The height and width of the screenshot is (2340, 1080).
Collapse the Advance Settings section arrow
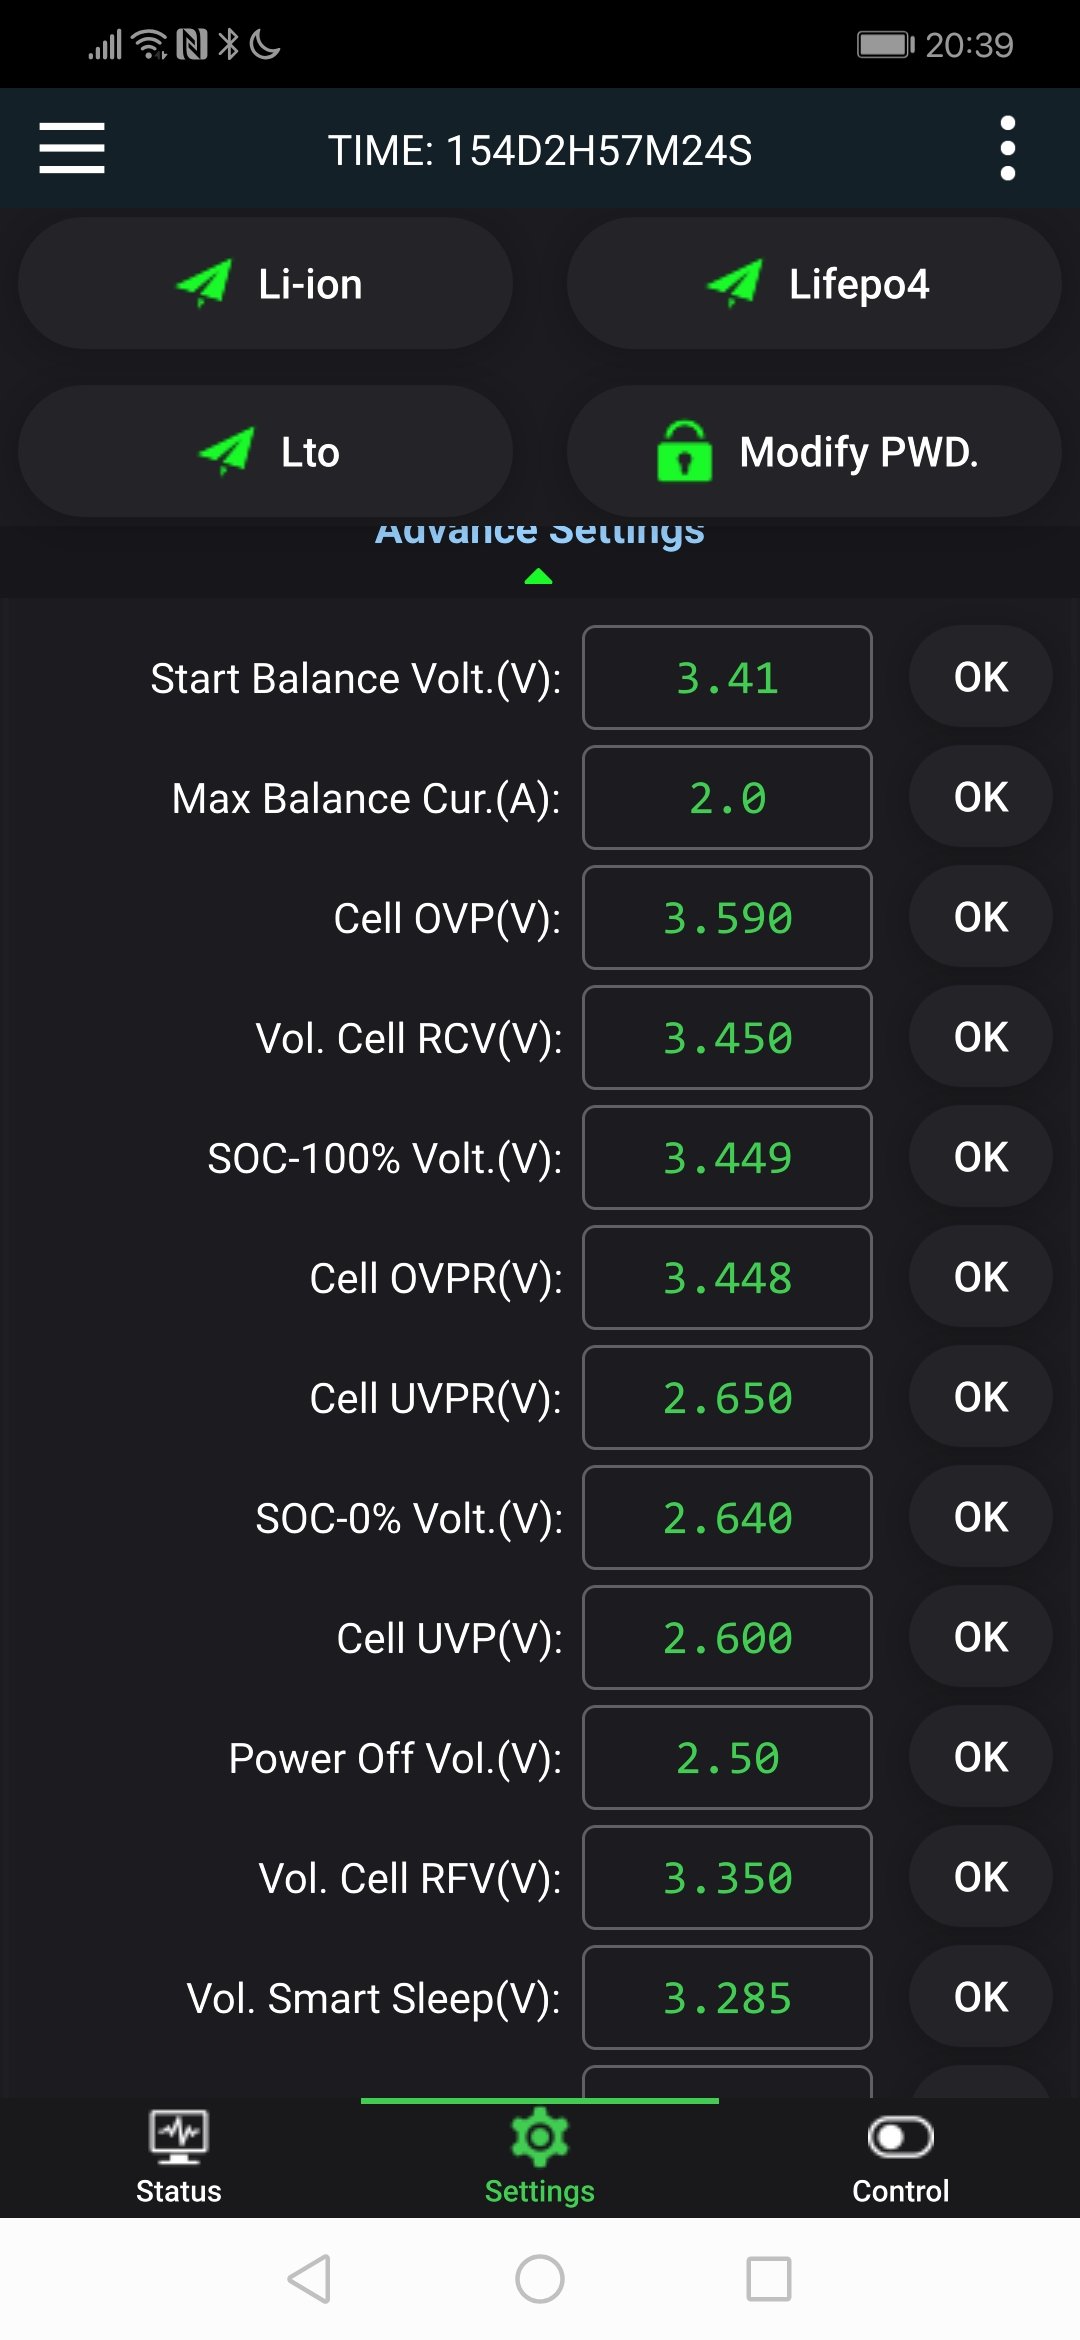[539, 576]
